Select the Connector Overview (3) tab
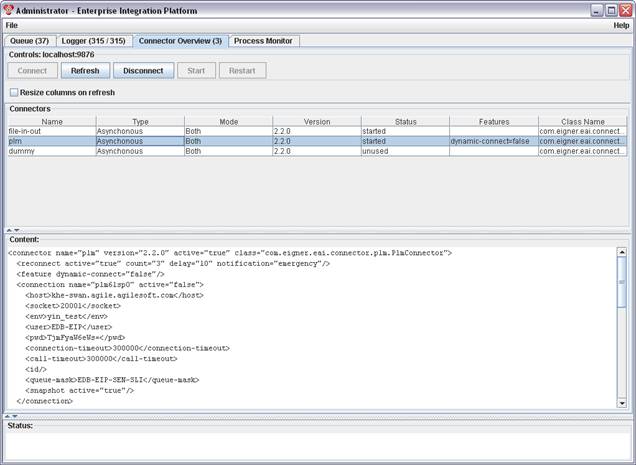The height and width of the screenshot is (465, 636). (x=180, y=41)
